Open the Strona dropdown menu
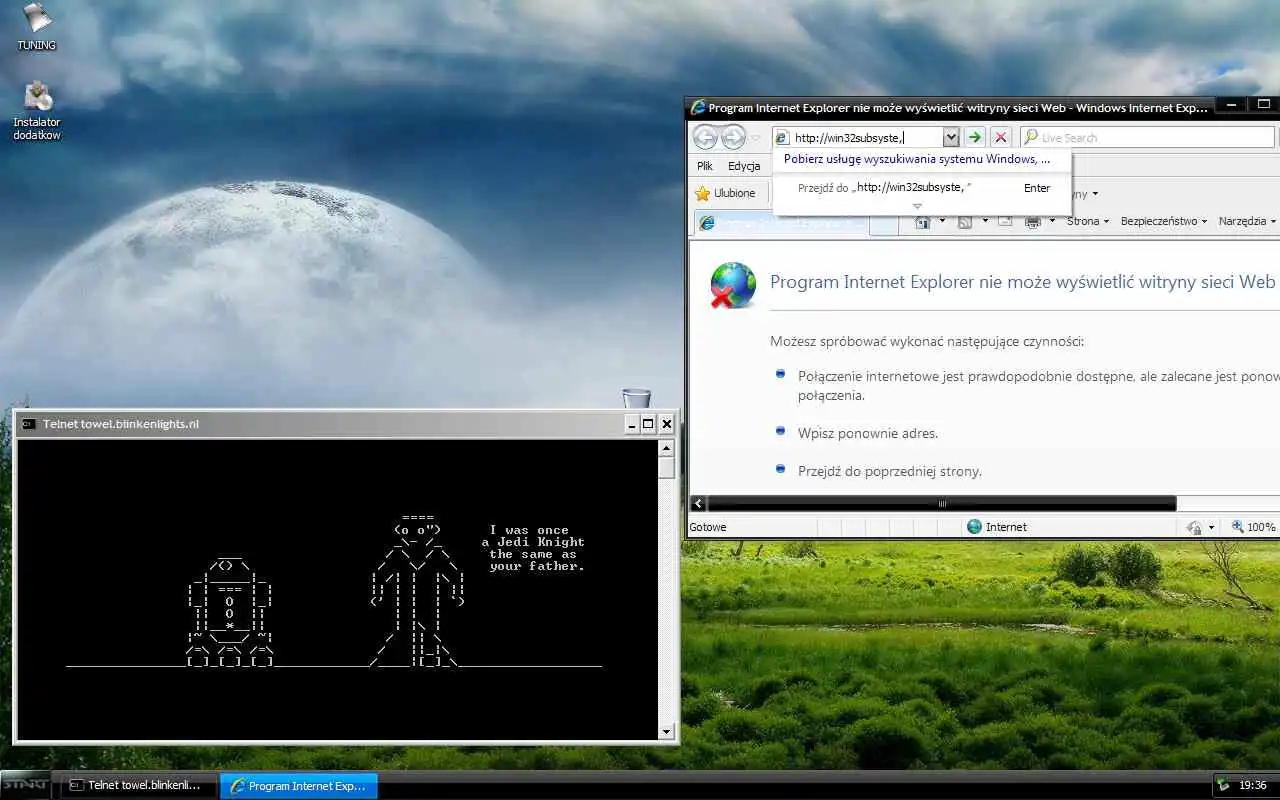This screenshot has height=800, width=1280. tap(1088, 221)
